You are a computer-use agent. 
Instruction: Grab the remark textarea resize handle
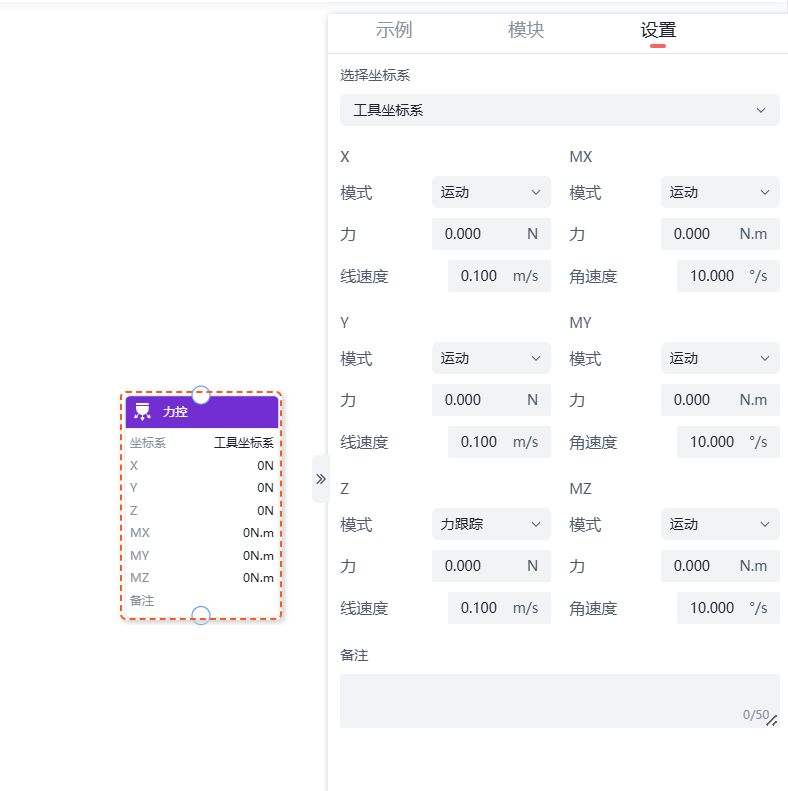[771, 719]
